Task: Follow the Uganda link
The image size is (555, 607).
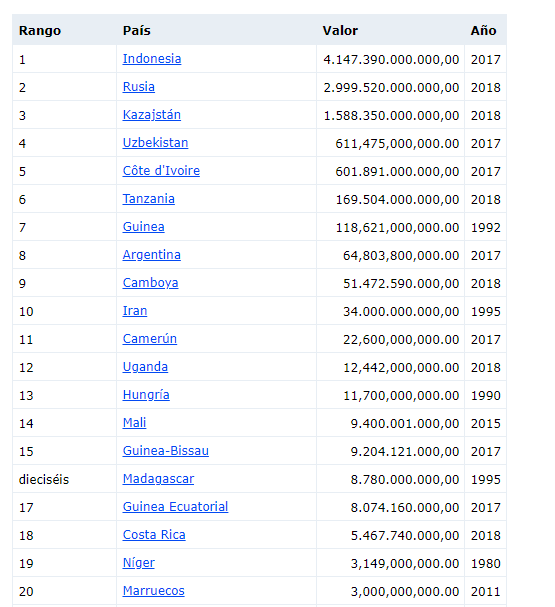Action: 145,367
